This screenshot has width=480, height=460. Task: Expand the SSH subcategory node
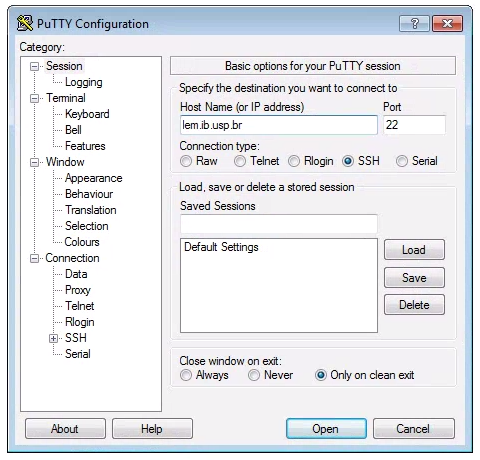tap(53, 338)
